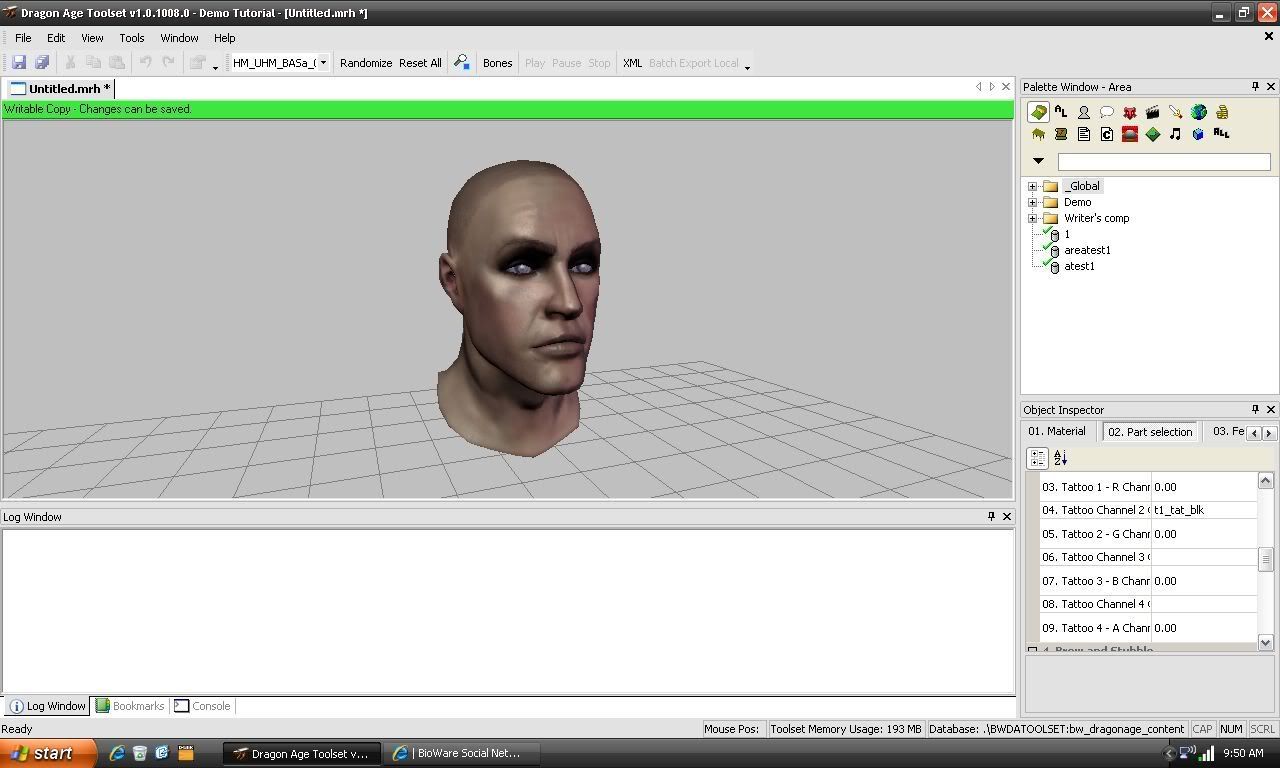
Task: Show all resources with the ALL icon
Action: coord(1221,133)
